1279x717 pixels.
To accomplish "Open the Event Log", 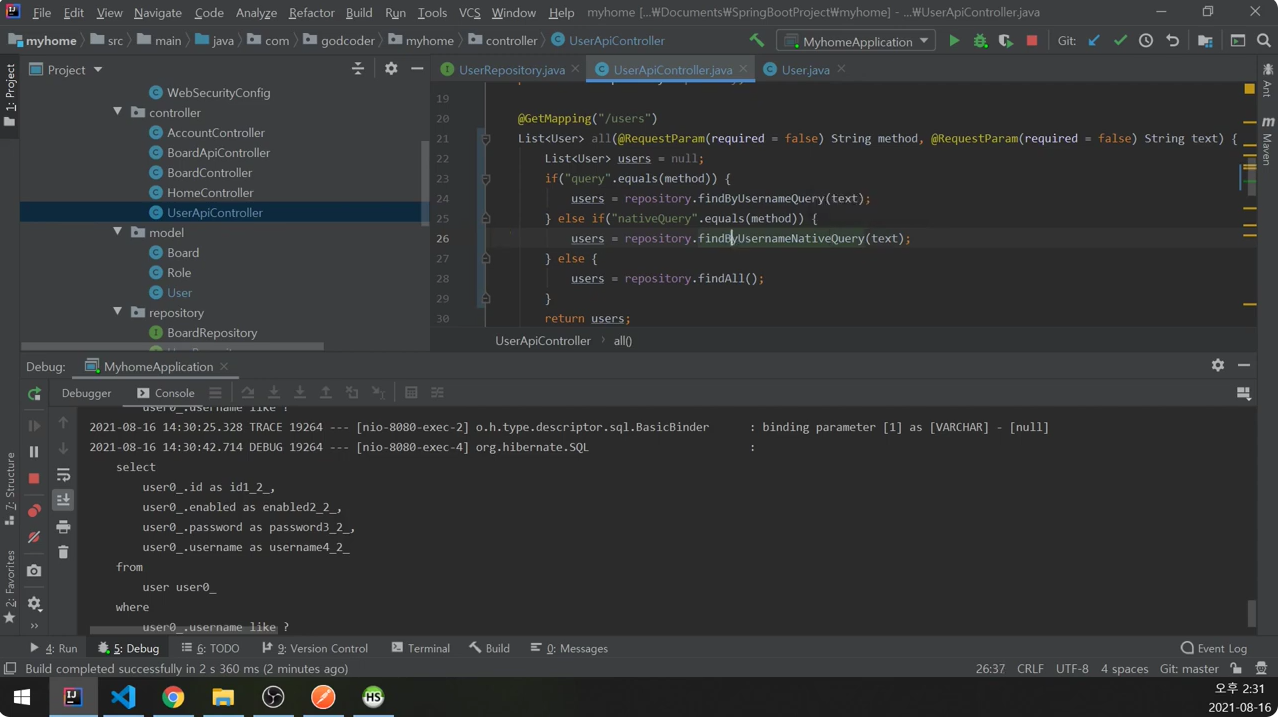I will [x=1213, y=648].
